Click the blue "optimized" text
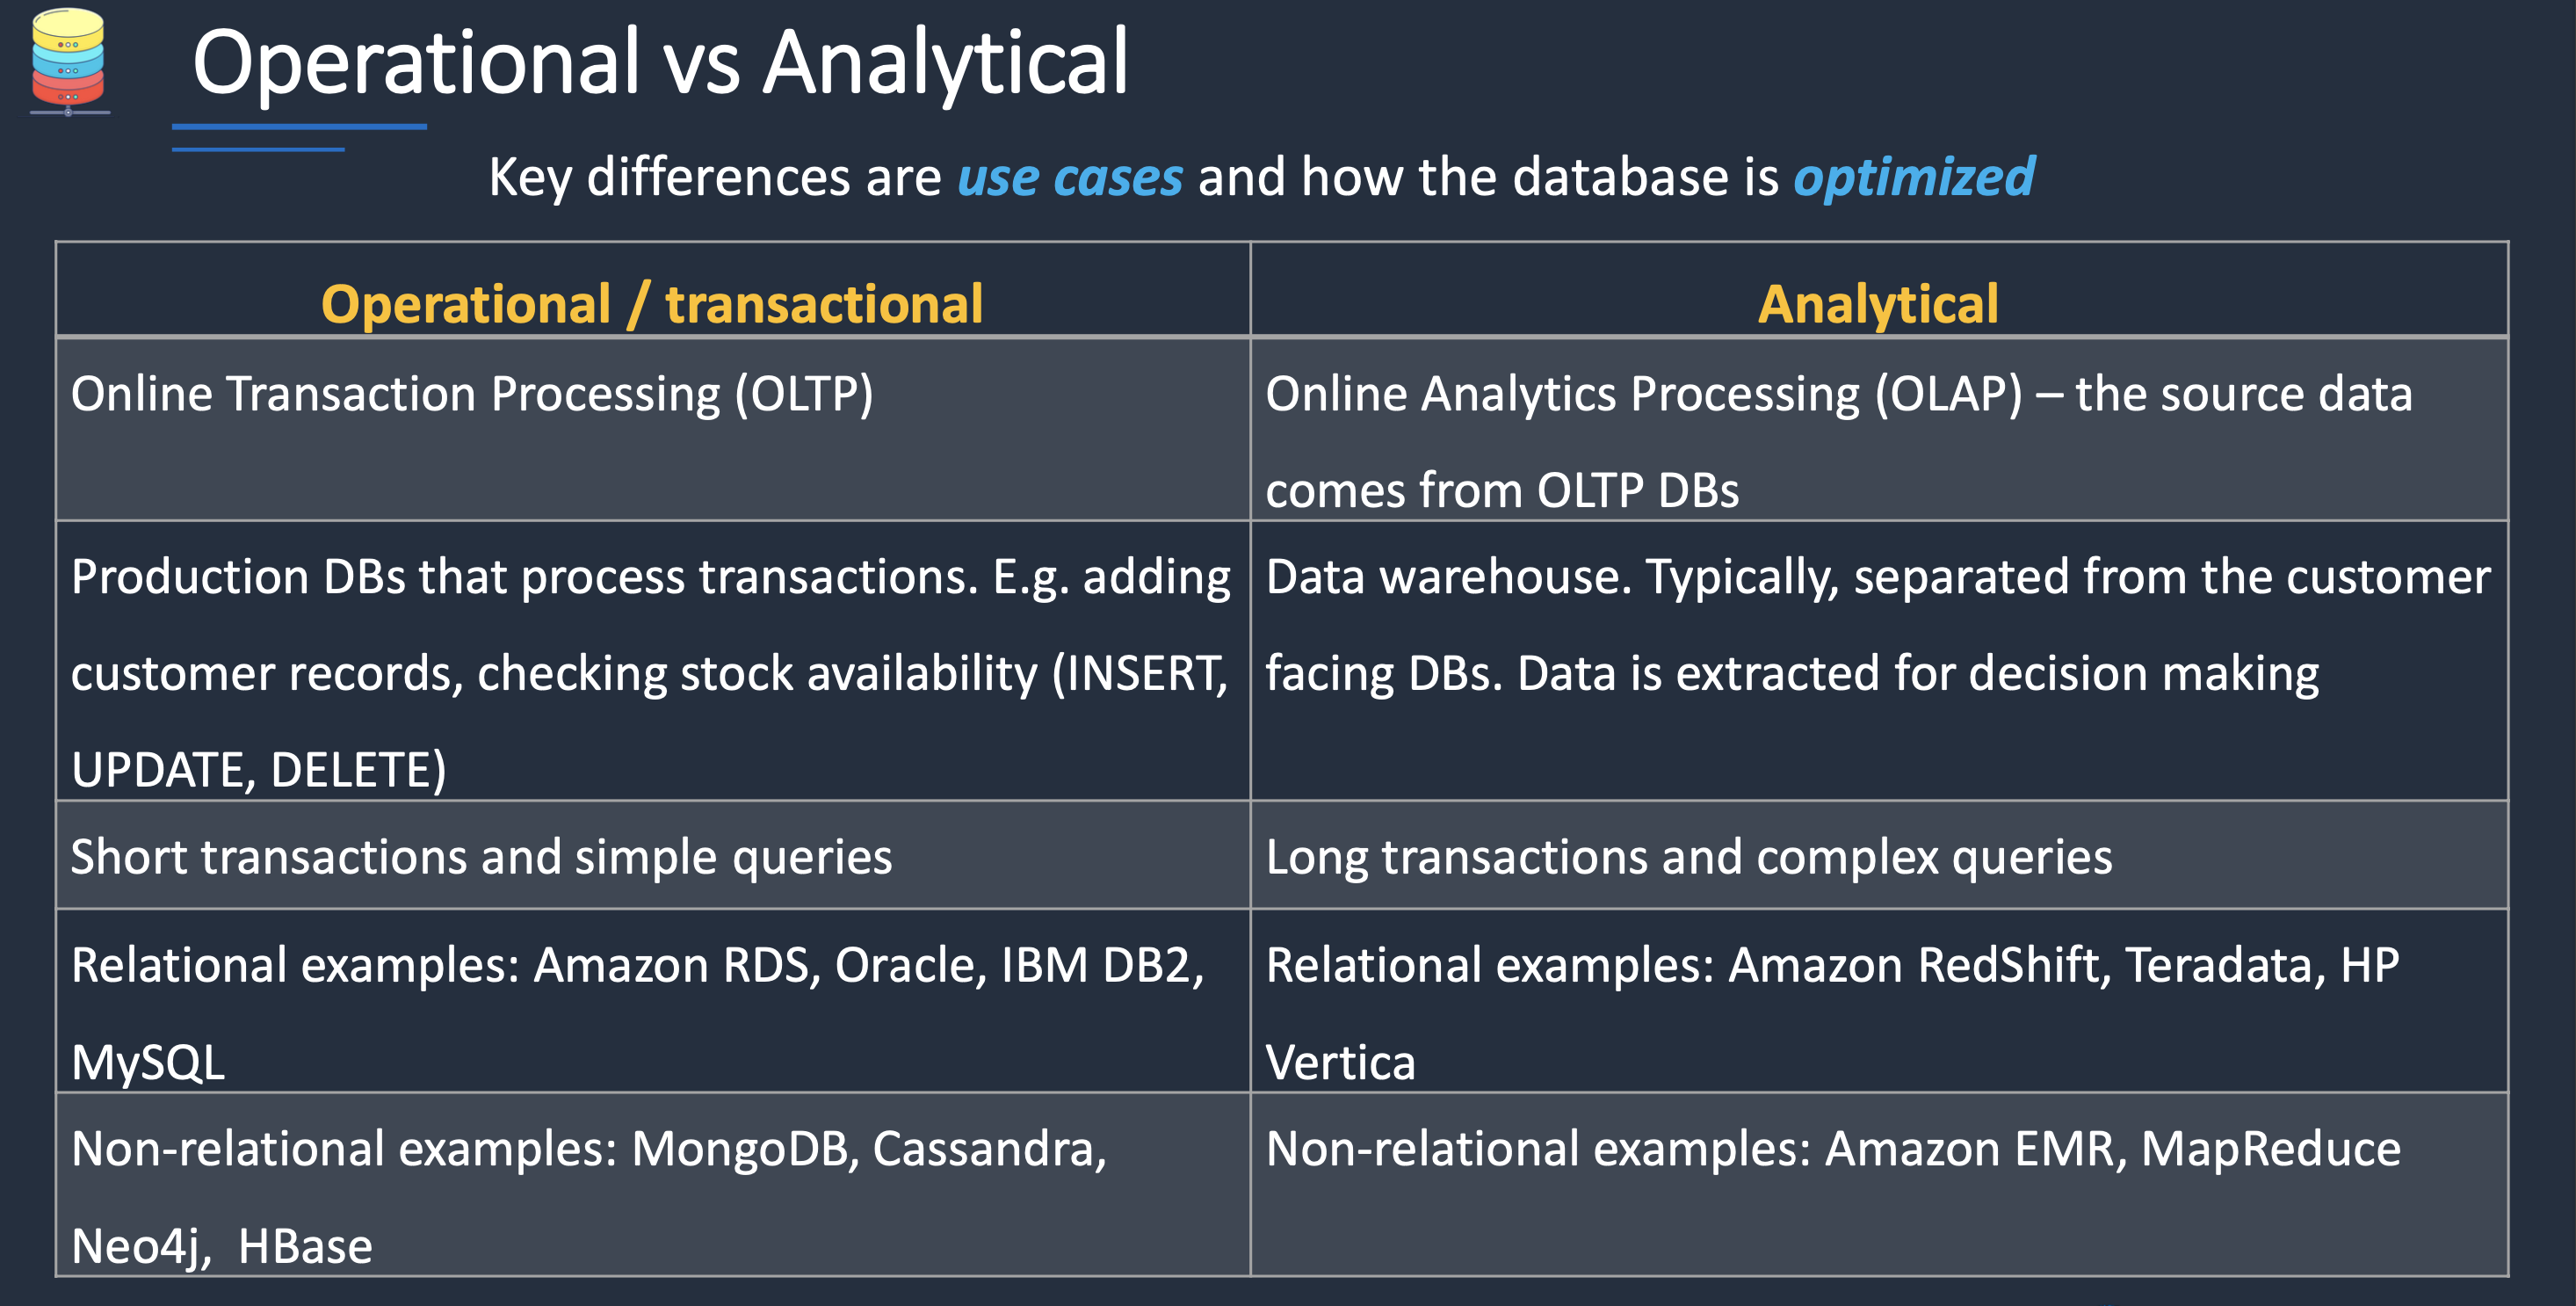Viewport: 2576px width, 1306px height. (x=1913, y=178)
